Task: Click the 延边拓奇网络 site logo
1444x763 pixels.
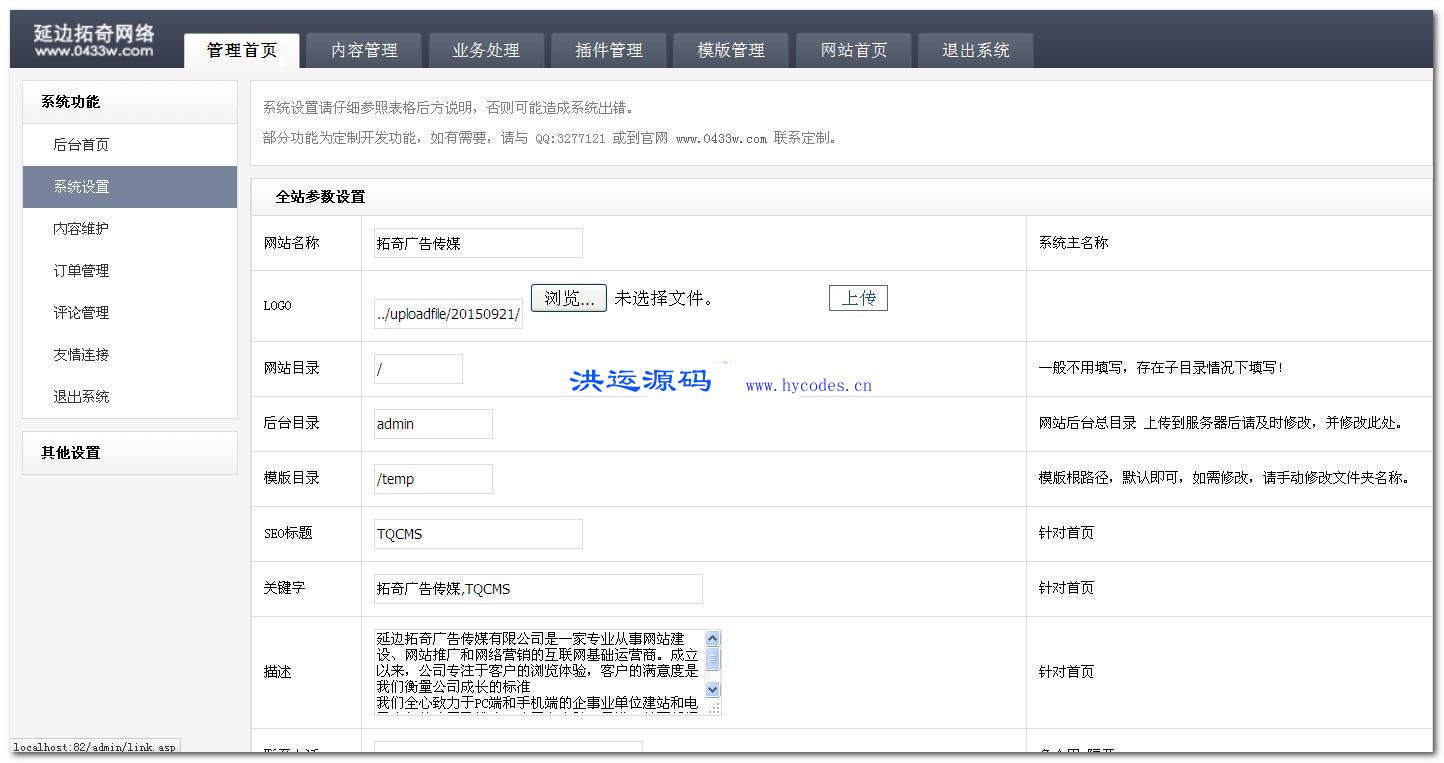Action: [x=94, y=41]
